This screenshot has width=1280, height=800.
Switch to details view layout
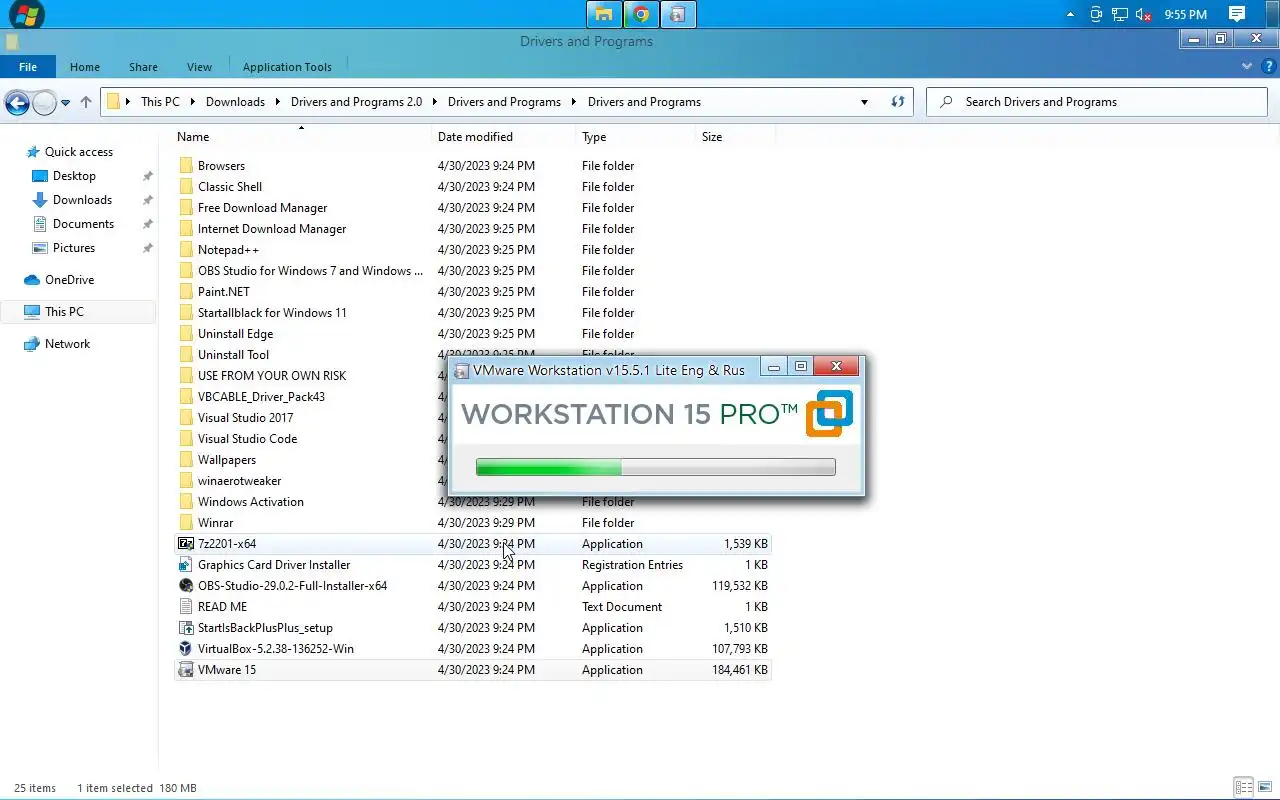click(x=1243, y=788)
